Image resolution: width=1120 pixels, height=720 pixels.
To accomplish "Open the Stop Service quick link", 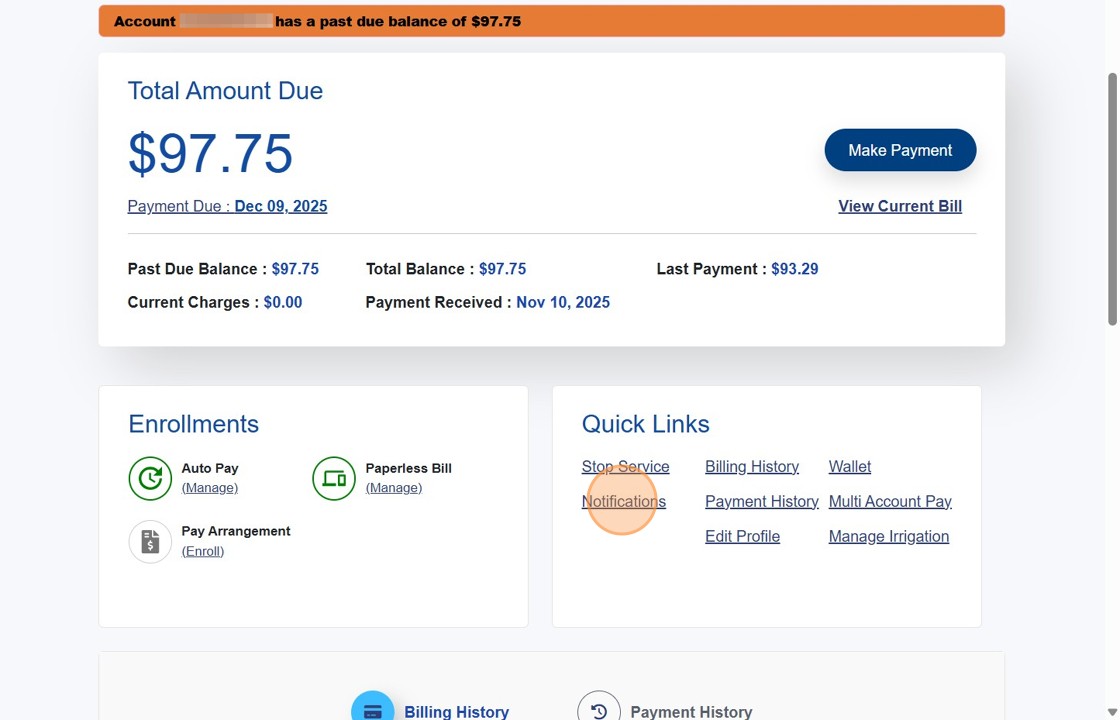I will click(x=625, y=467).
